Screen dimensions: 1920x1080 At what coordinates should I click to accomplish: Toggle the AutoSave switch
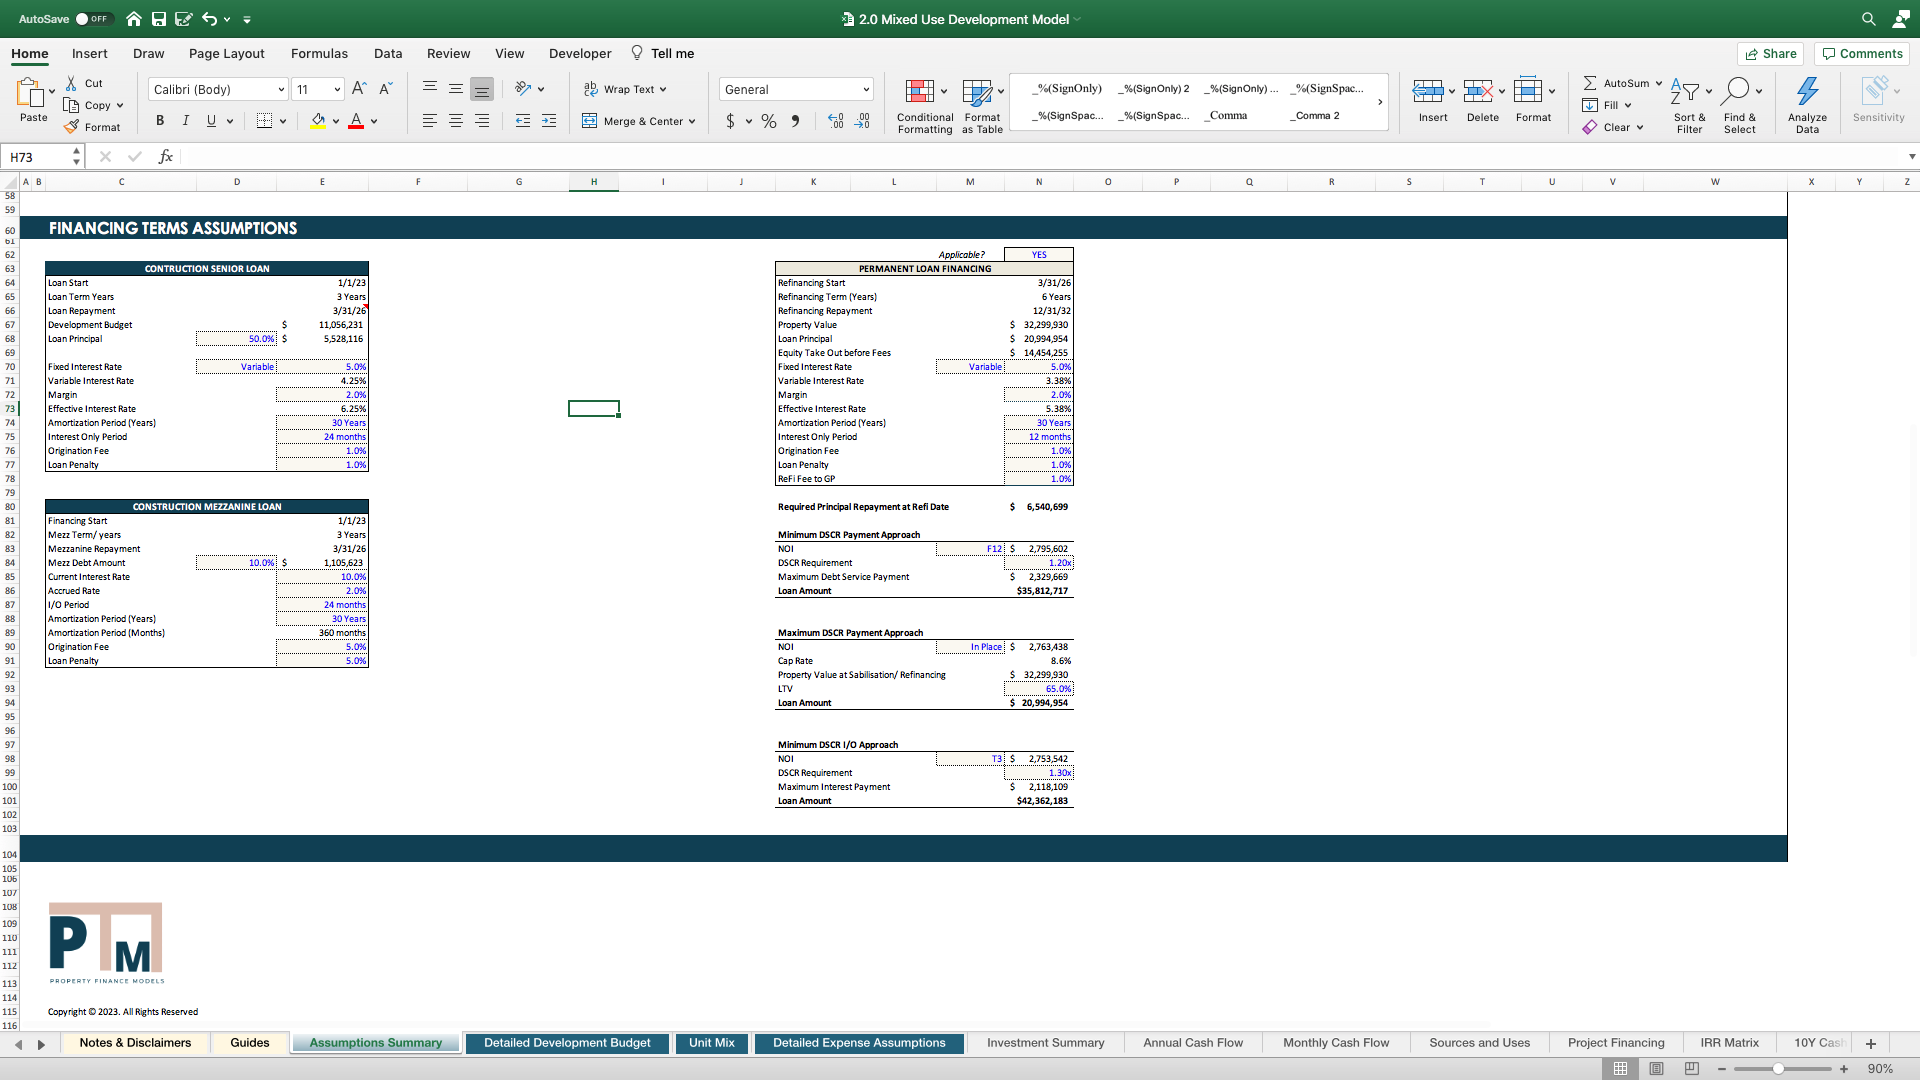tap(94, 19)
